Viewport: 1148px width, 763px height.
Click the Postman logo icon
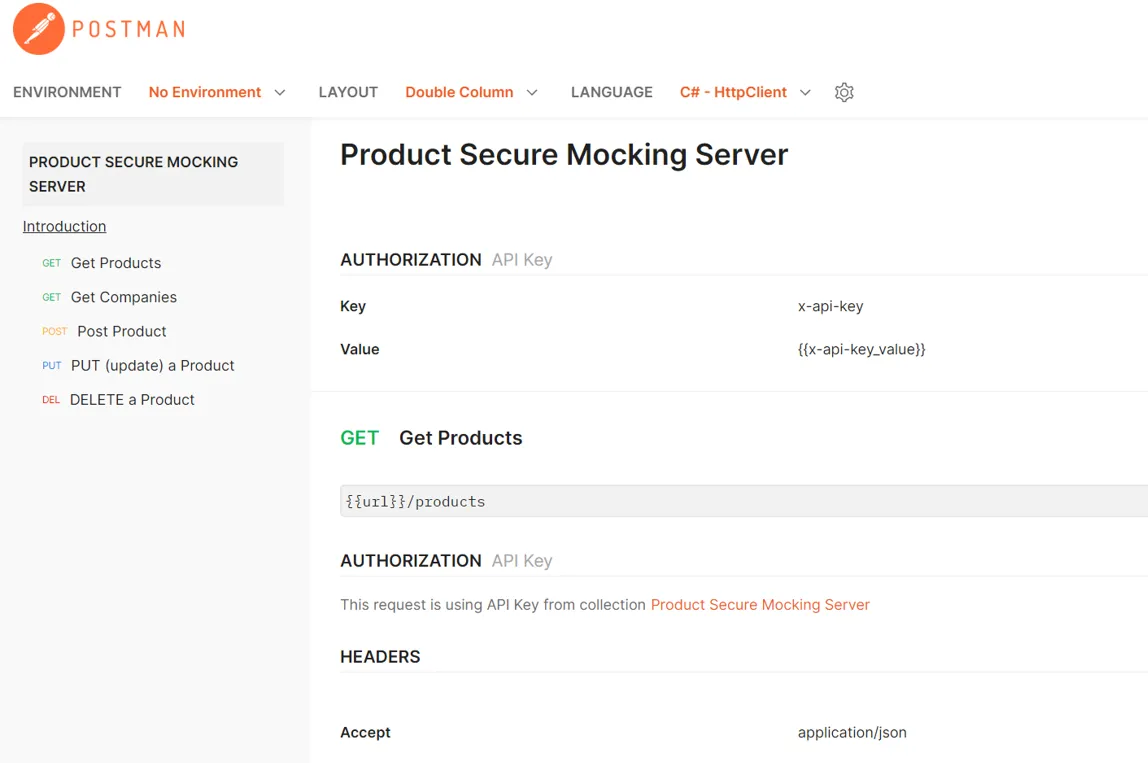(39, 29)
